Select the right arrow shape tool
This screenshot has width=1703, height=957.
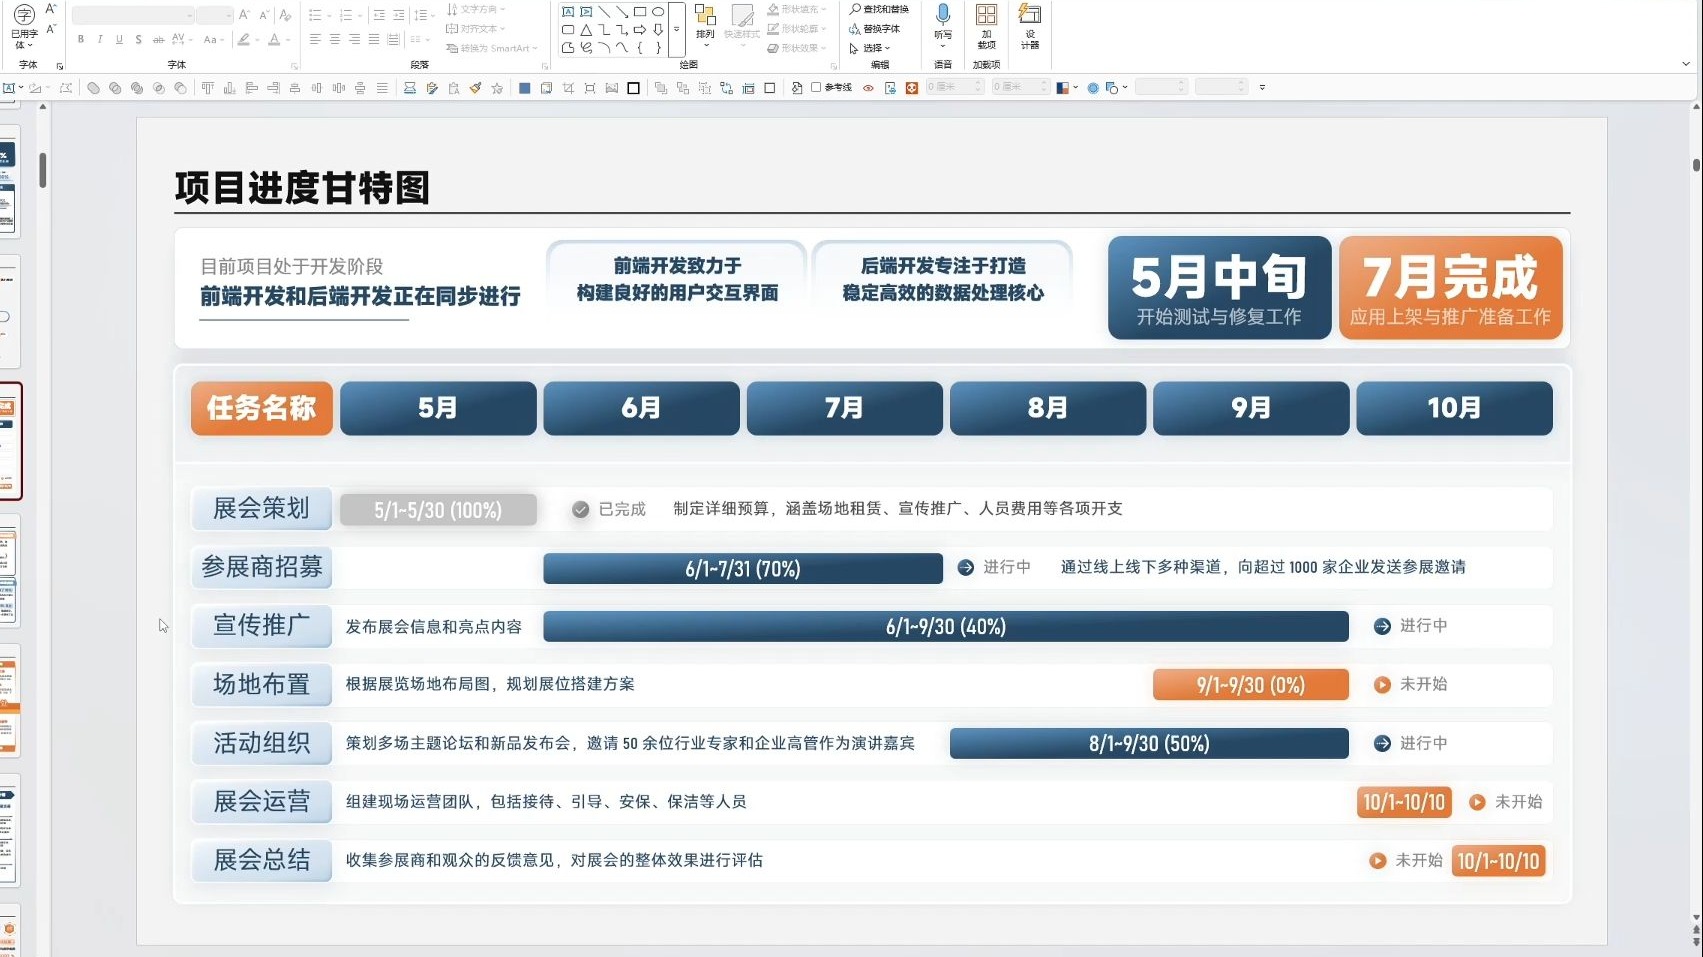coord(638,29)
